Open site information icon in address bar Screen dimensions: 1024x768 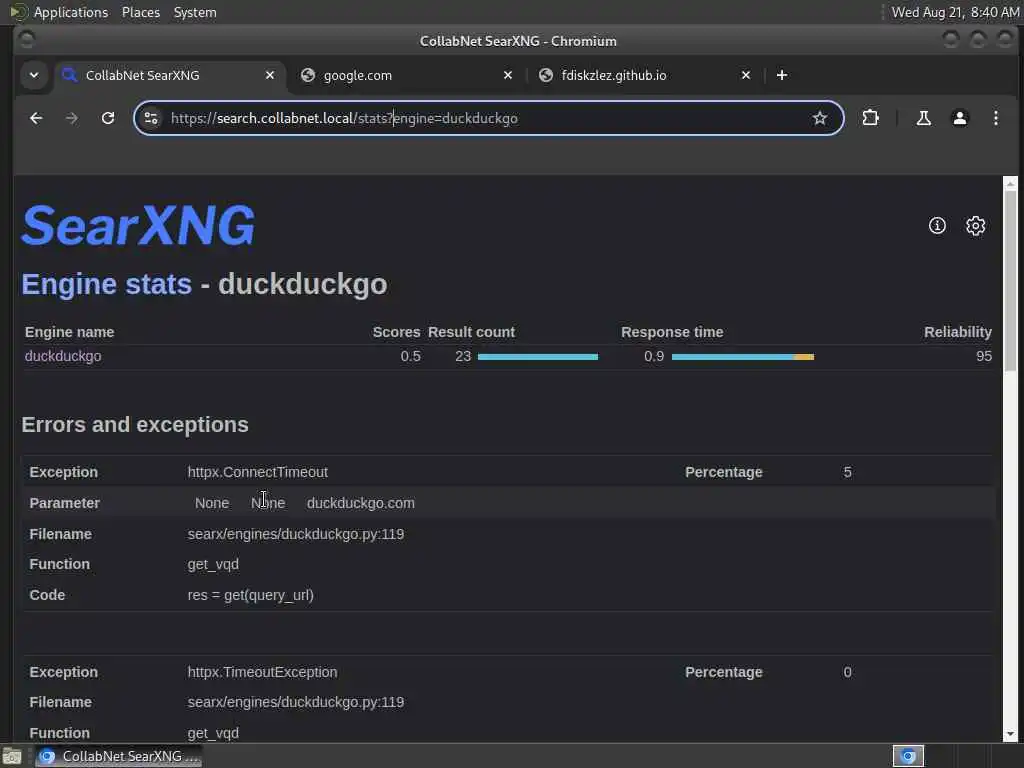point(151,118)
